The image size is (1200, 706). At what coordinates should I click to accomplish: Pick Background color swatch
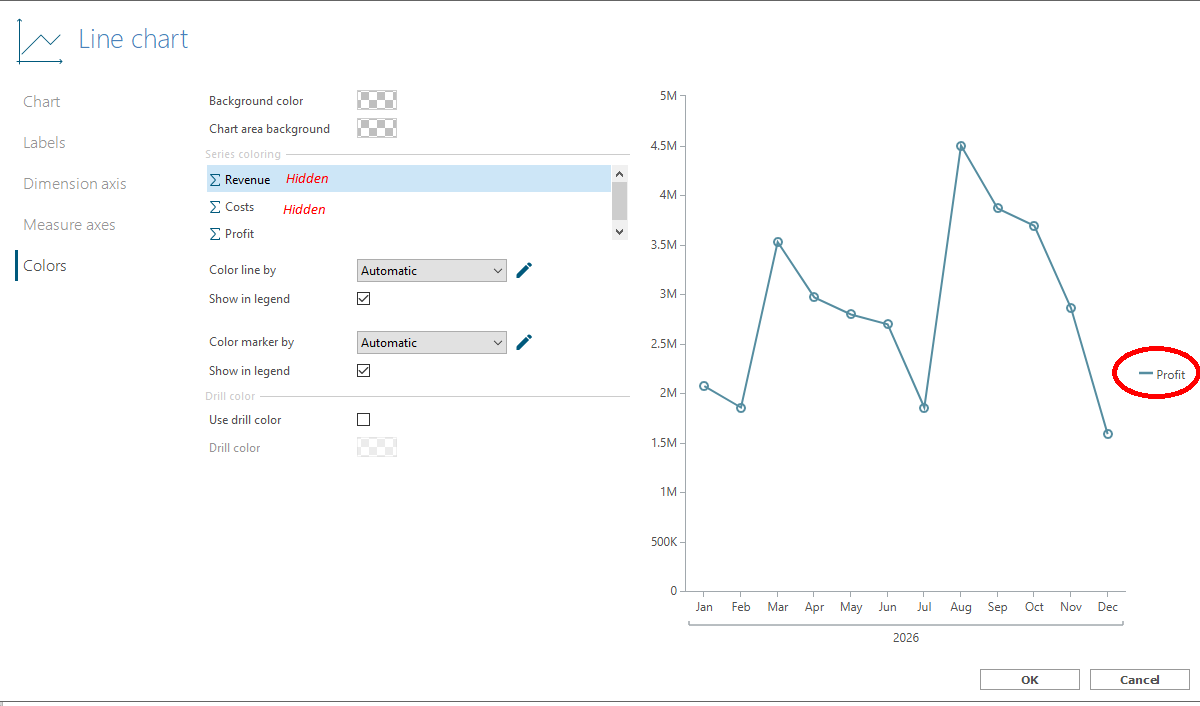pos(377,100)
